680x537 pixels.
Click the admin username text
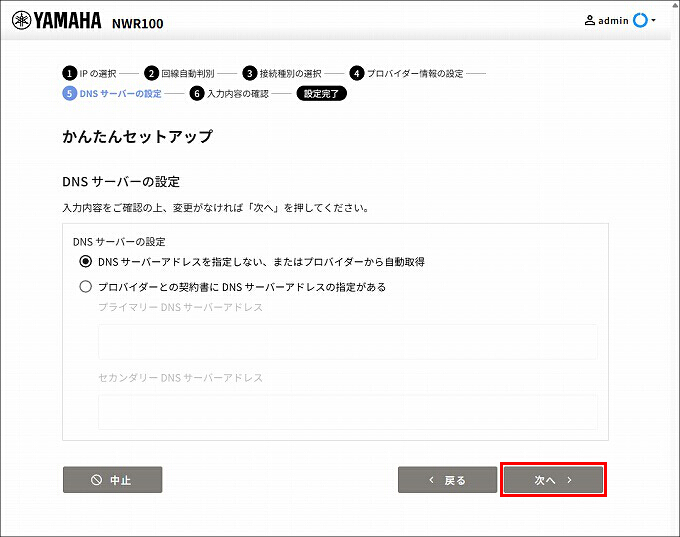[613, 20]
